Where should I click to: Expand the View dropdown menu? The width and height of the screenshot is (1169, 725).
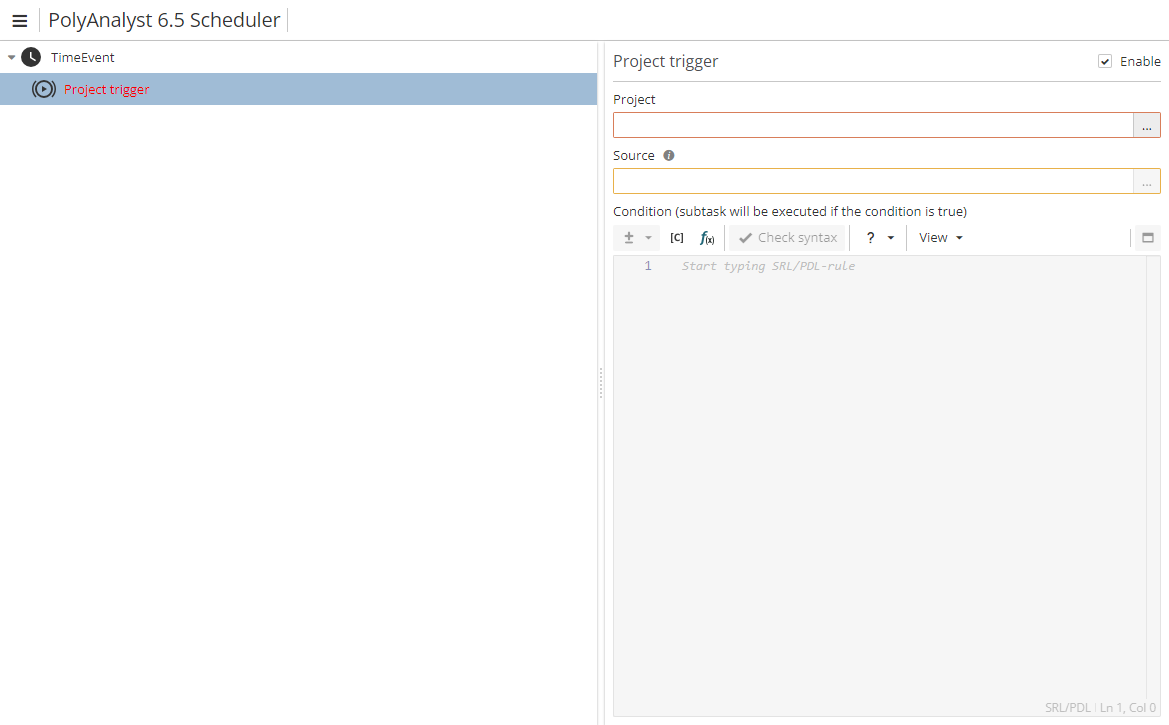940,238
